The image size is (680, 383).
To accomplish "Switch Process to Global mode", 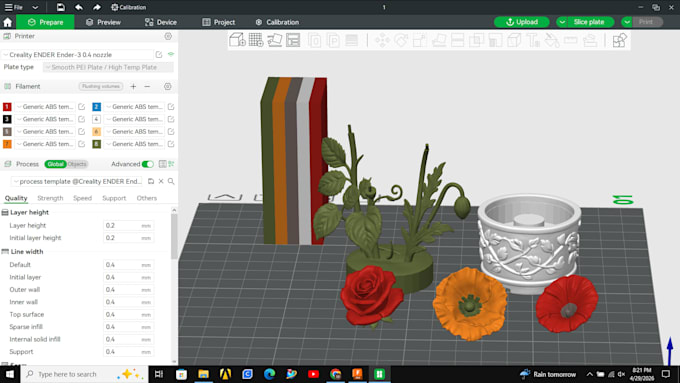I will 55,164.
